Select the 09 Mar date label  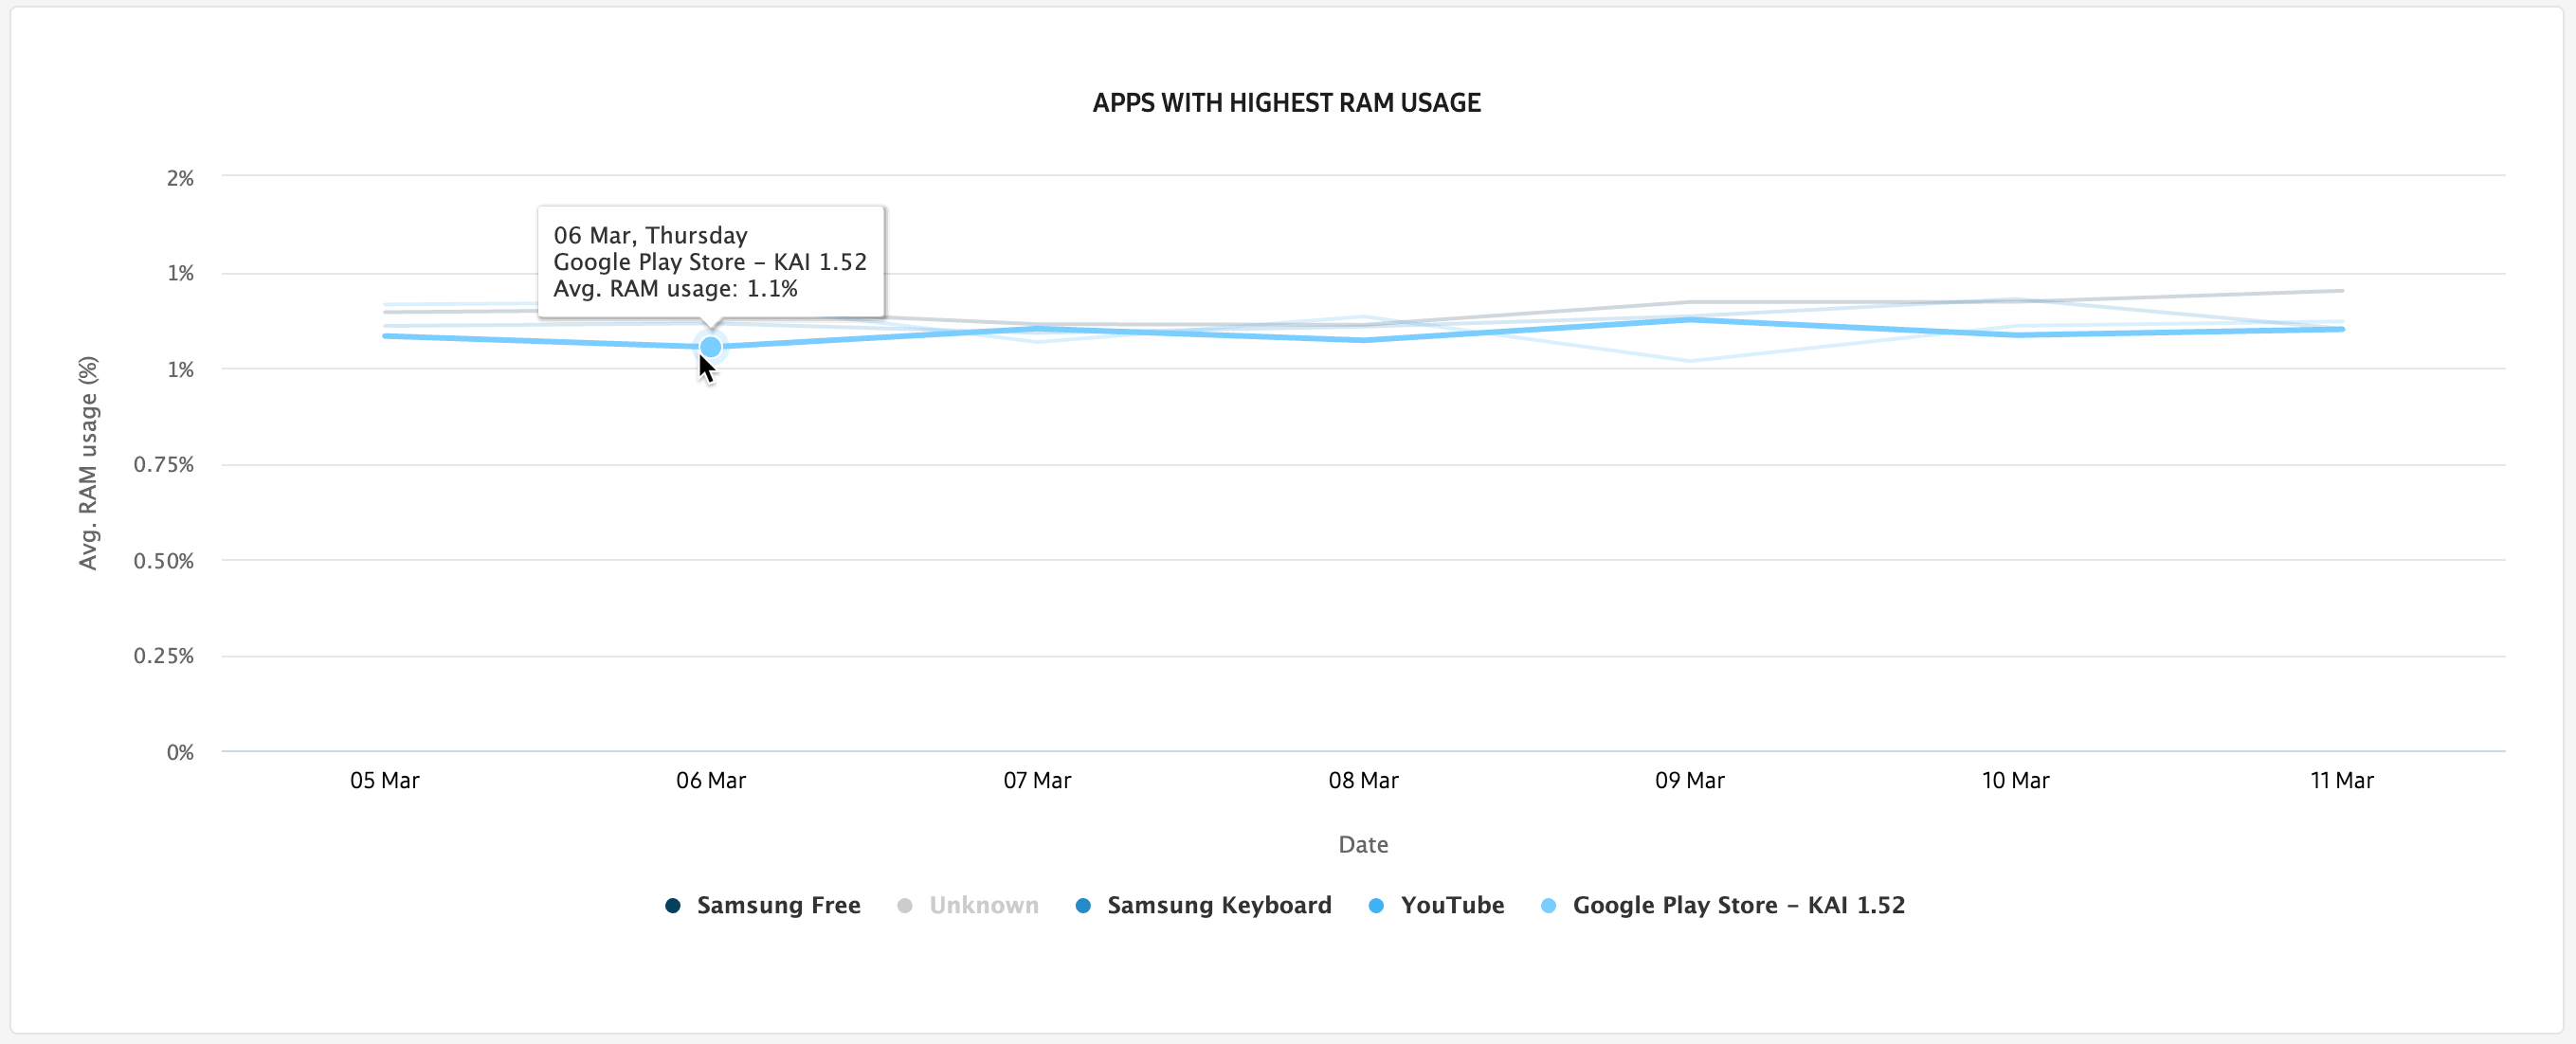(1689, 780)
